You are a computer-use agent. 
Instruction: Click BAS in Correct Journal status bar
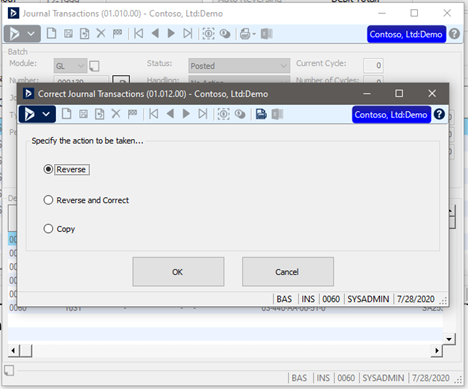click(x=284, y=299)
